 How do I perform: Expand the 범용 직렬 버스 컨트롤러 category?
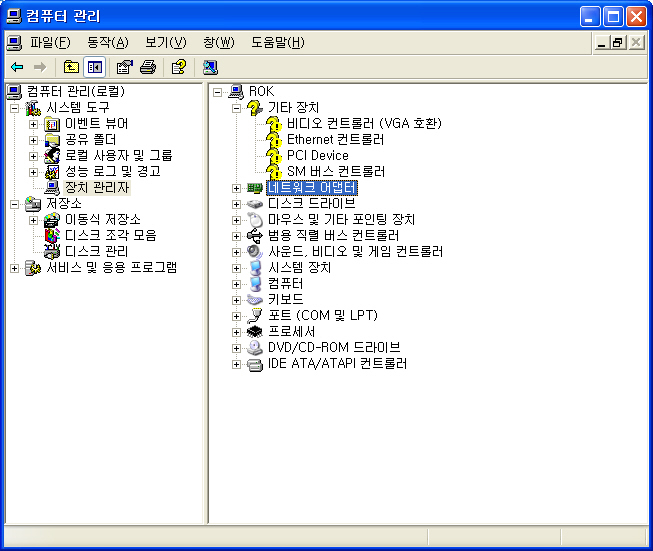point(237,236)
